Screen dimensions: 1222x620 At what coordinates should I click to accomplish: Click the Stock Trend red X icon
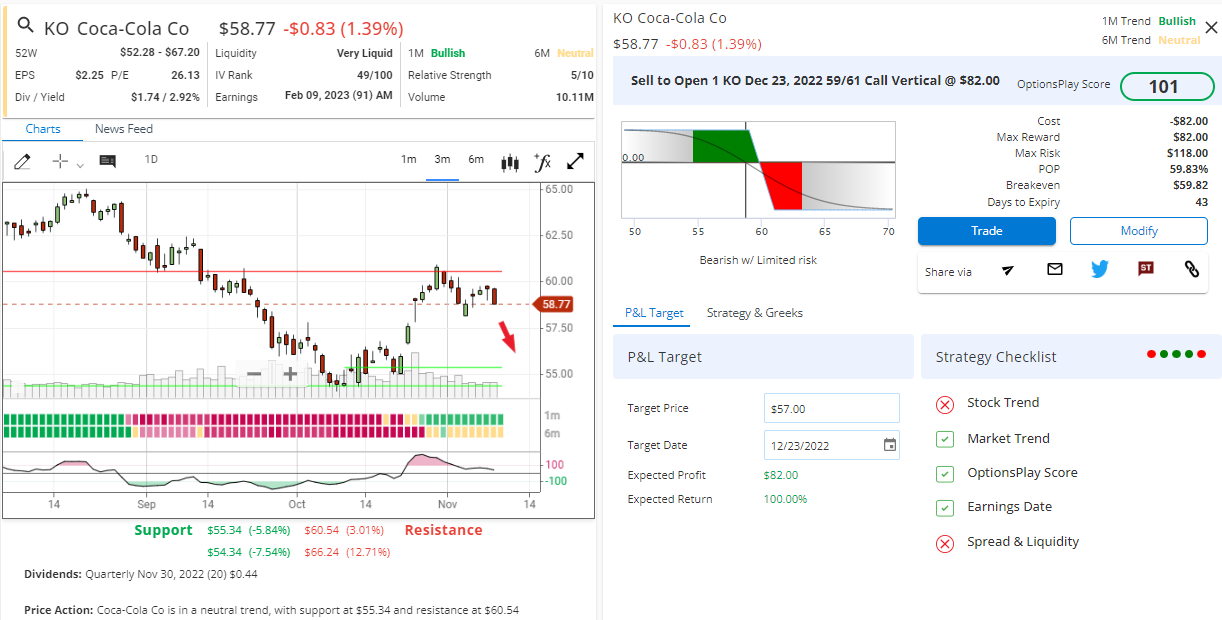[944, 404]
